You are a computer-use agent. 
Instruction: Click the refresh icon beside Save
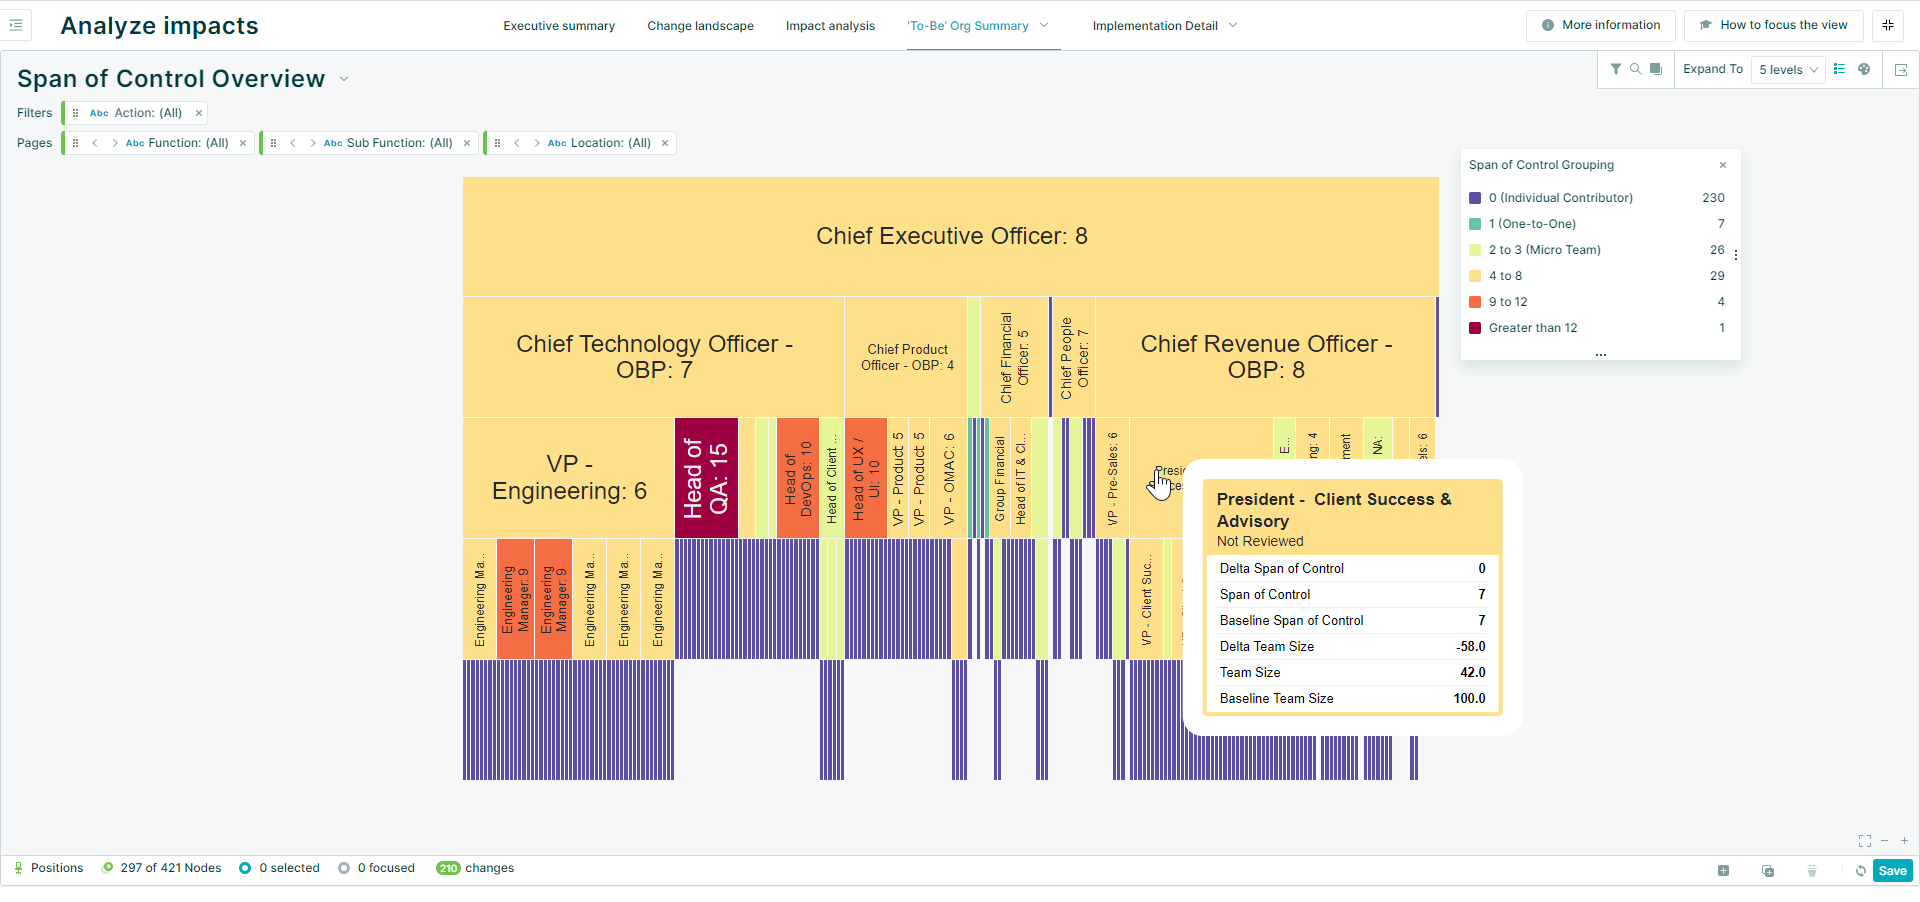click(1861, 871)
